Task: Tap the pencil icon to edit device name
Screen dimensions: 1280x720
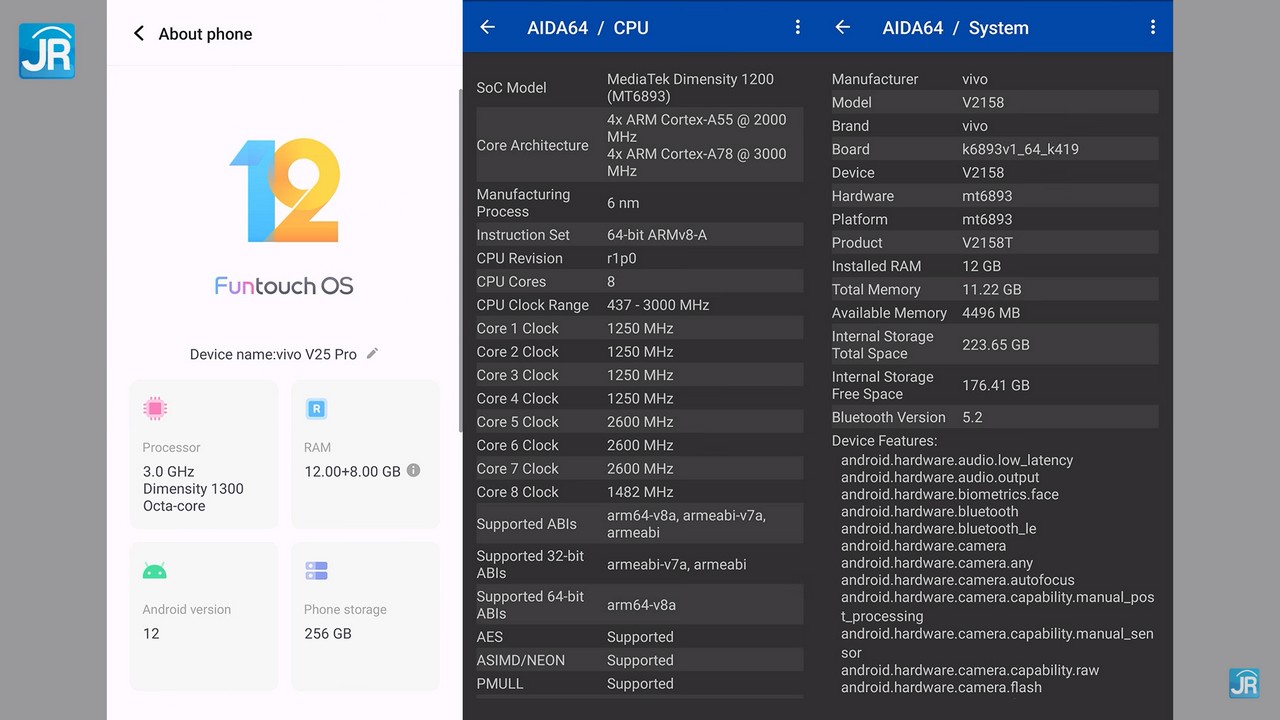Action: 372,353
